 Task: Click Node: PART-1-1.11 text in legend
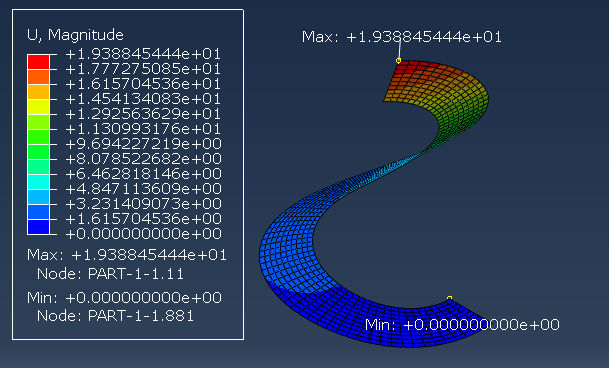[110, 274]
